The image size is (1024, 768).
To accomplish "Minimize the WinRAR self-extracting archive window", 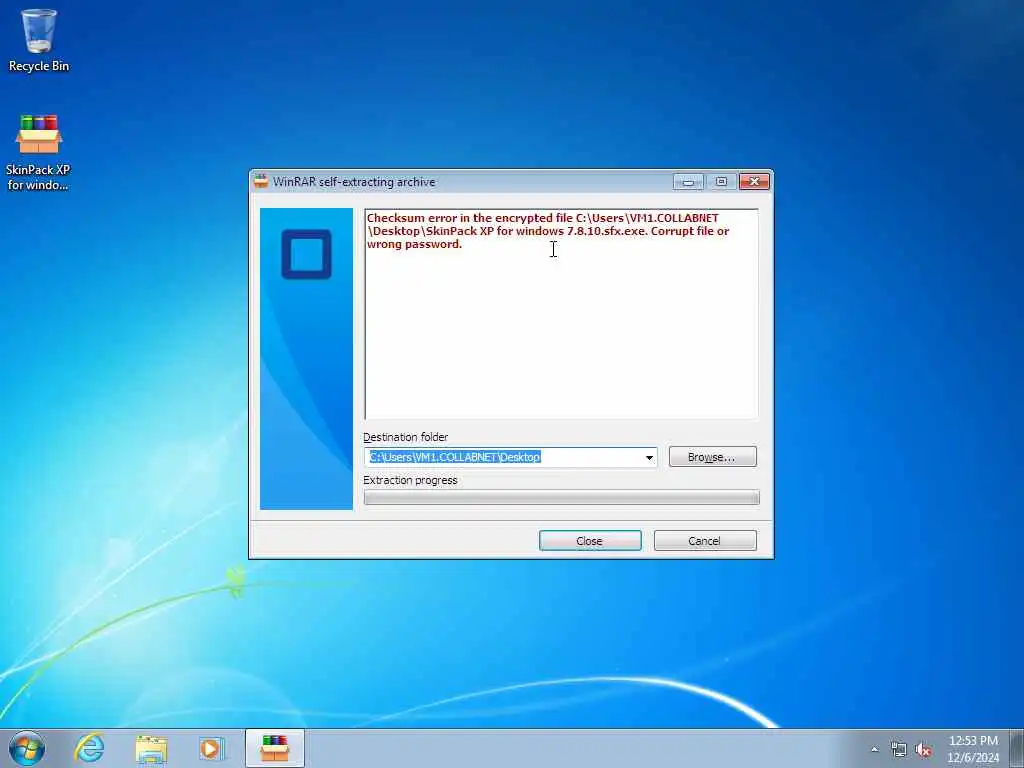I will pyautogui.click(x=688, y=182).
